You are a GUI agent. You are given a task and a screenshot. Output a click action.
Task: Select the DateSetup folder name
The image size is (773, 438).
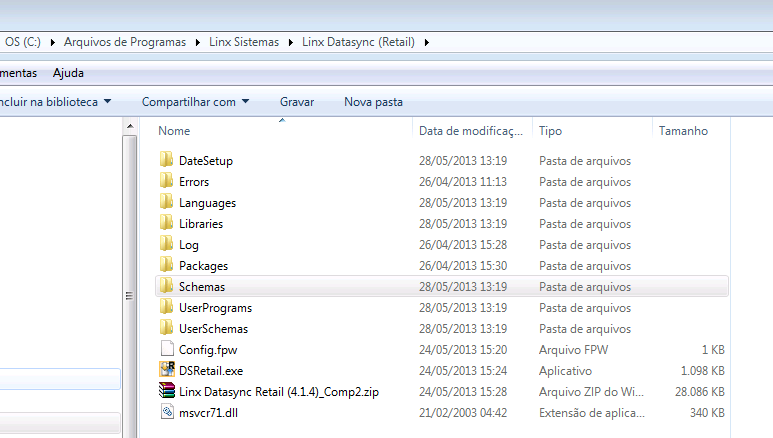click(206, 161)
